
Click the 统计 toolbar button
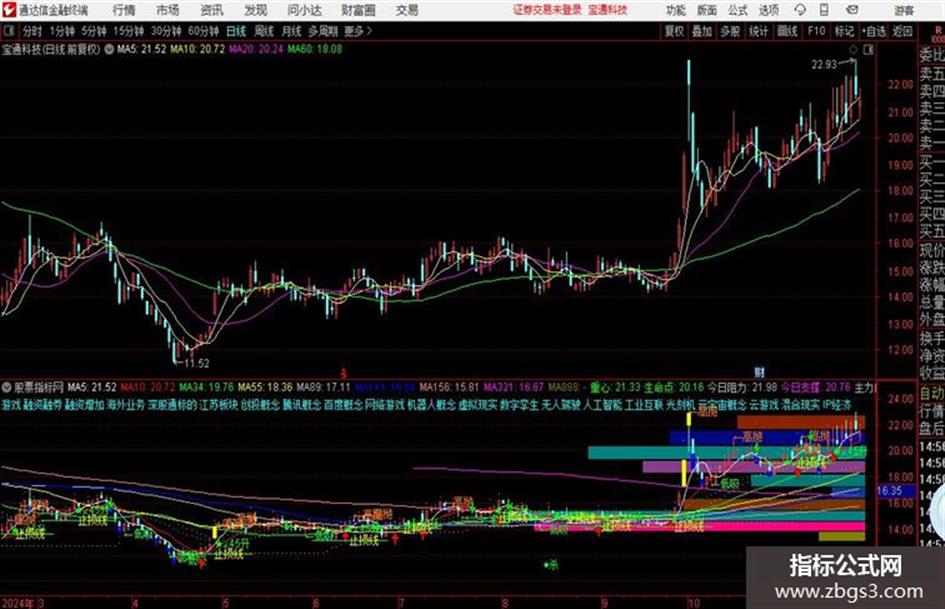(x=758, y=31)
